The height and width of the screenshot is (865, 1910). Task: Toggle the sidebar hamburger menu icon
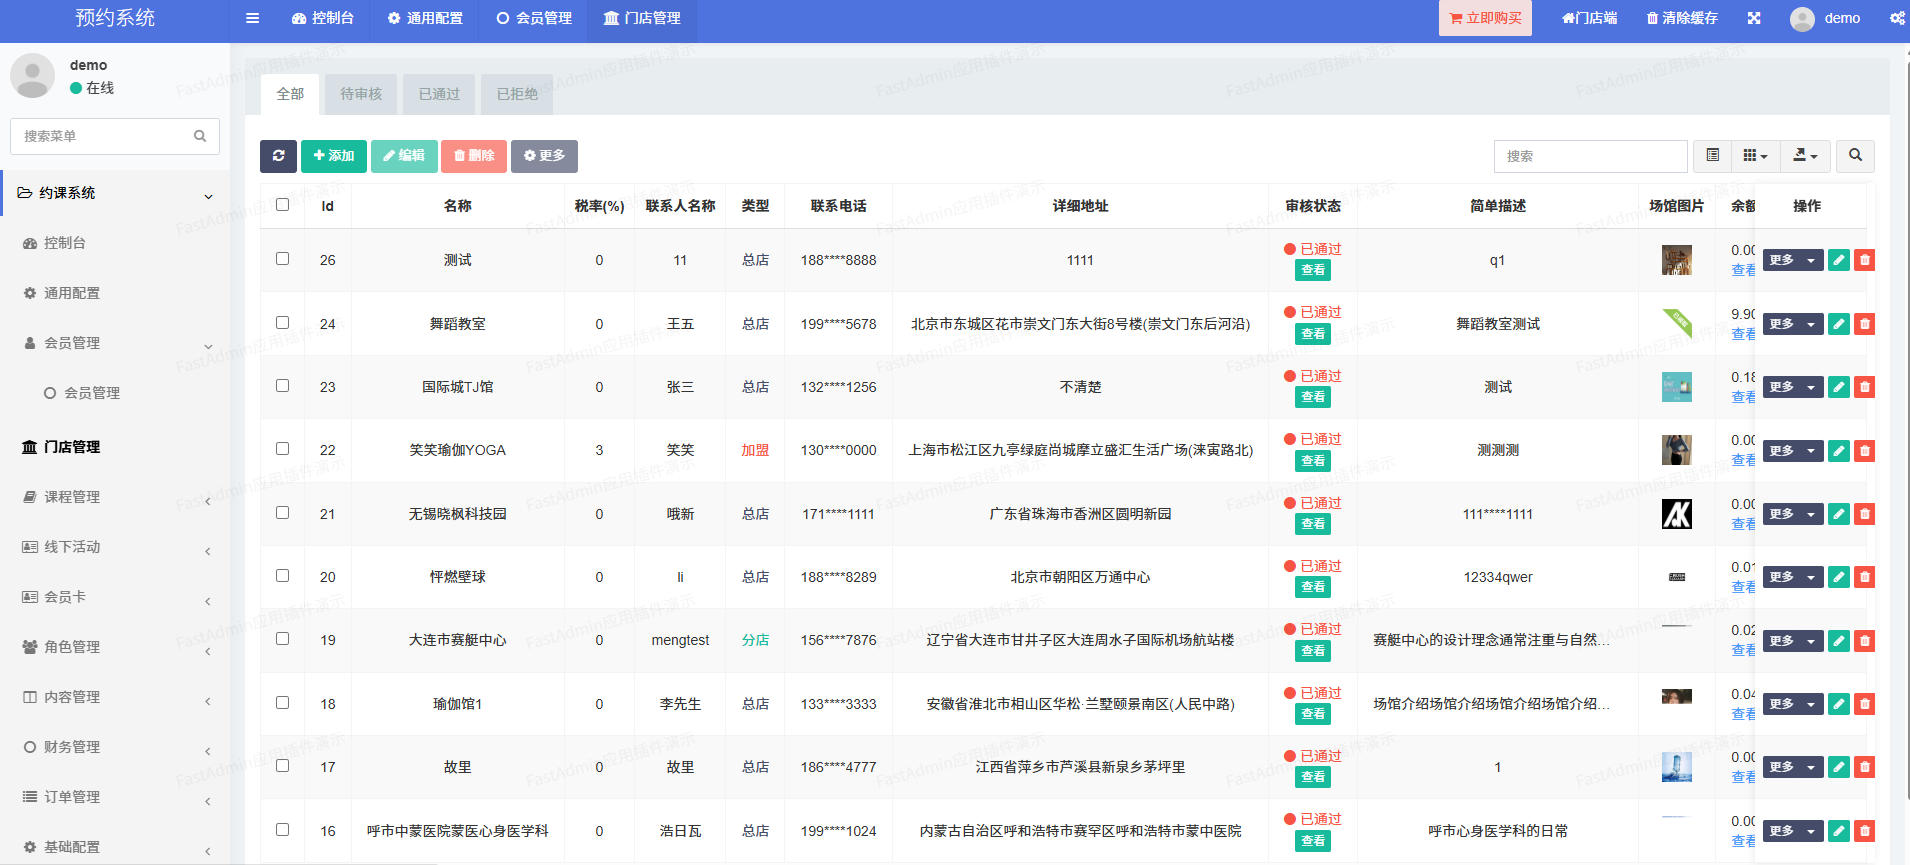[x=252, y=18]
